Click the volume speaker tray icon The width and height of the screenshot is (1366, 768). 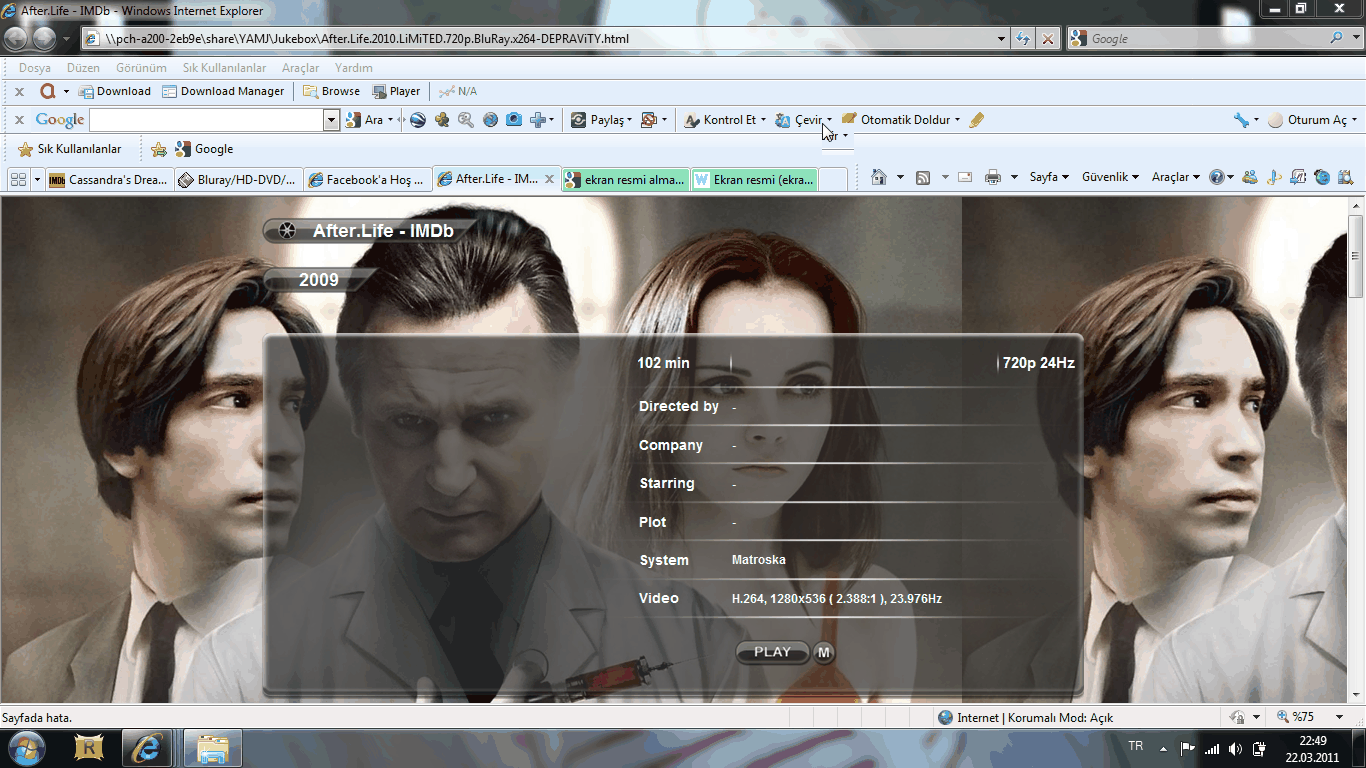tap(1236, 748)
